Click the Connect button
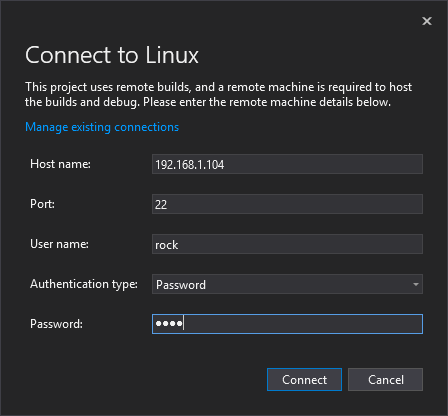This screenshot has height=416, width=448. coord(304,379)
